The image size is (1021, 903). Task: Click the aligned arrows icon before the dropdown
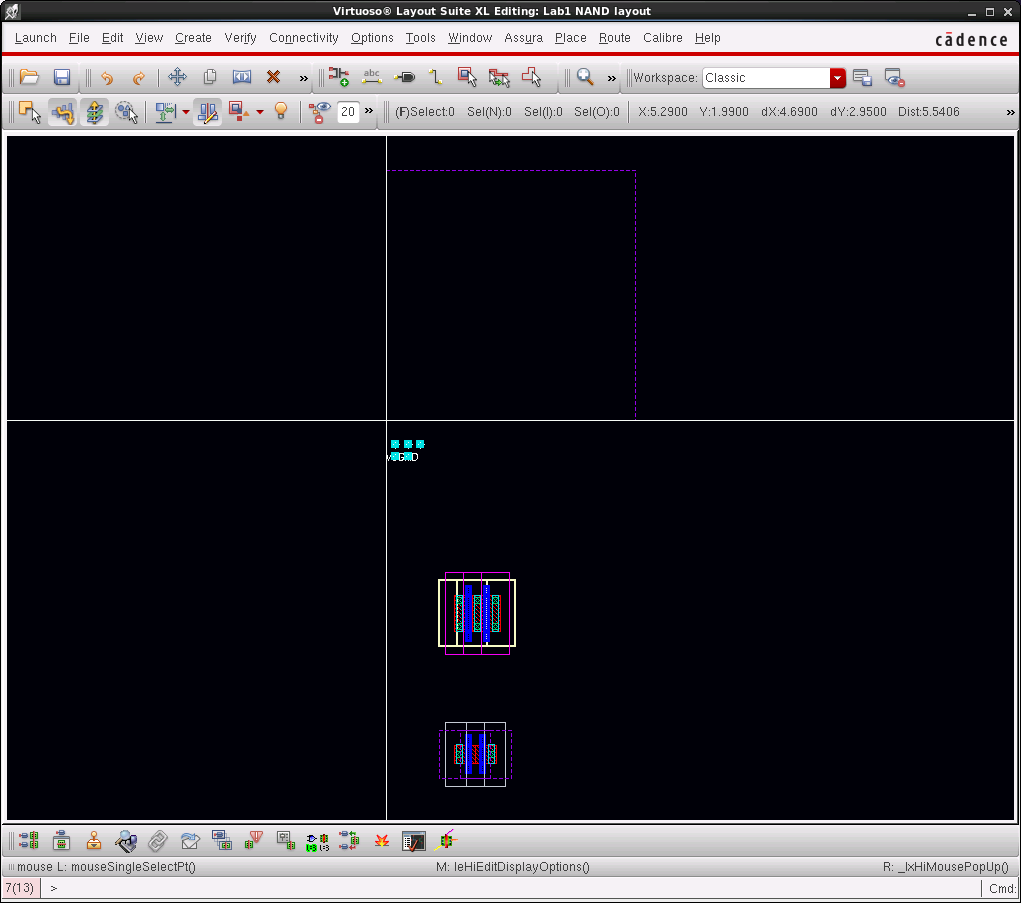(165, 112)
